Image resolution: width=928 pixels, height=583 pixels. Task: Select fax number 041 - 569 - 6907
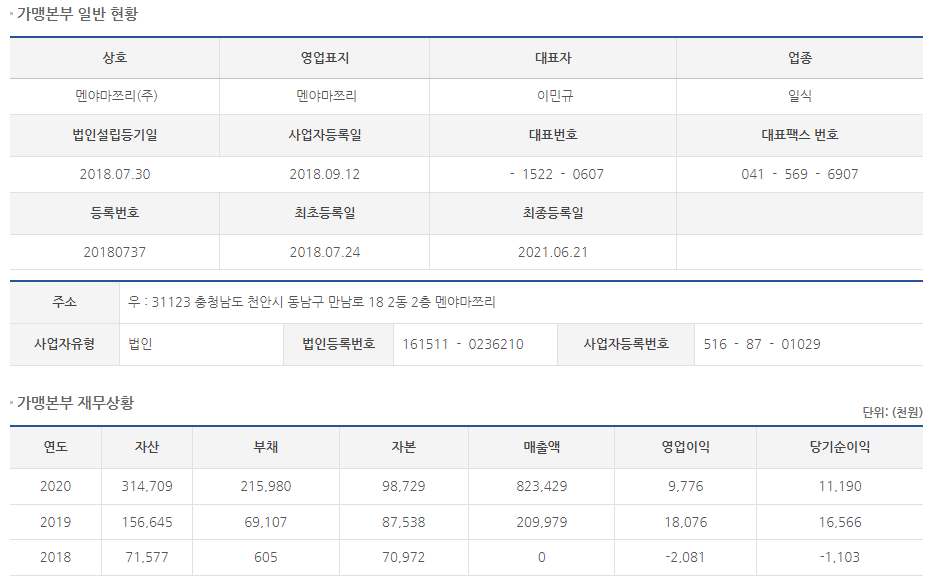point(800,174)
